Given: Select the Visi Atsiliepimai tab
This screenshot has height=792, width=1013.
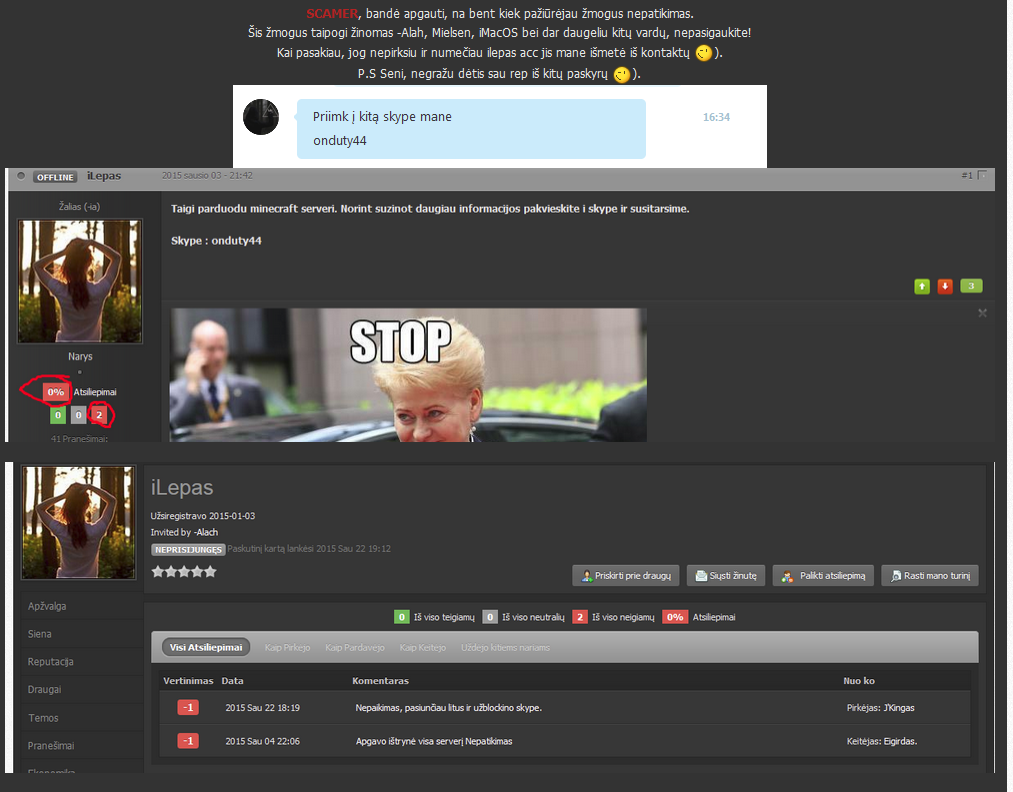Looking at the screenshot, I should tap(205, 647).
